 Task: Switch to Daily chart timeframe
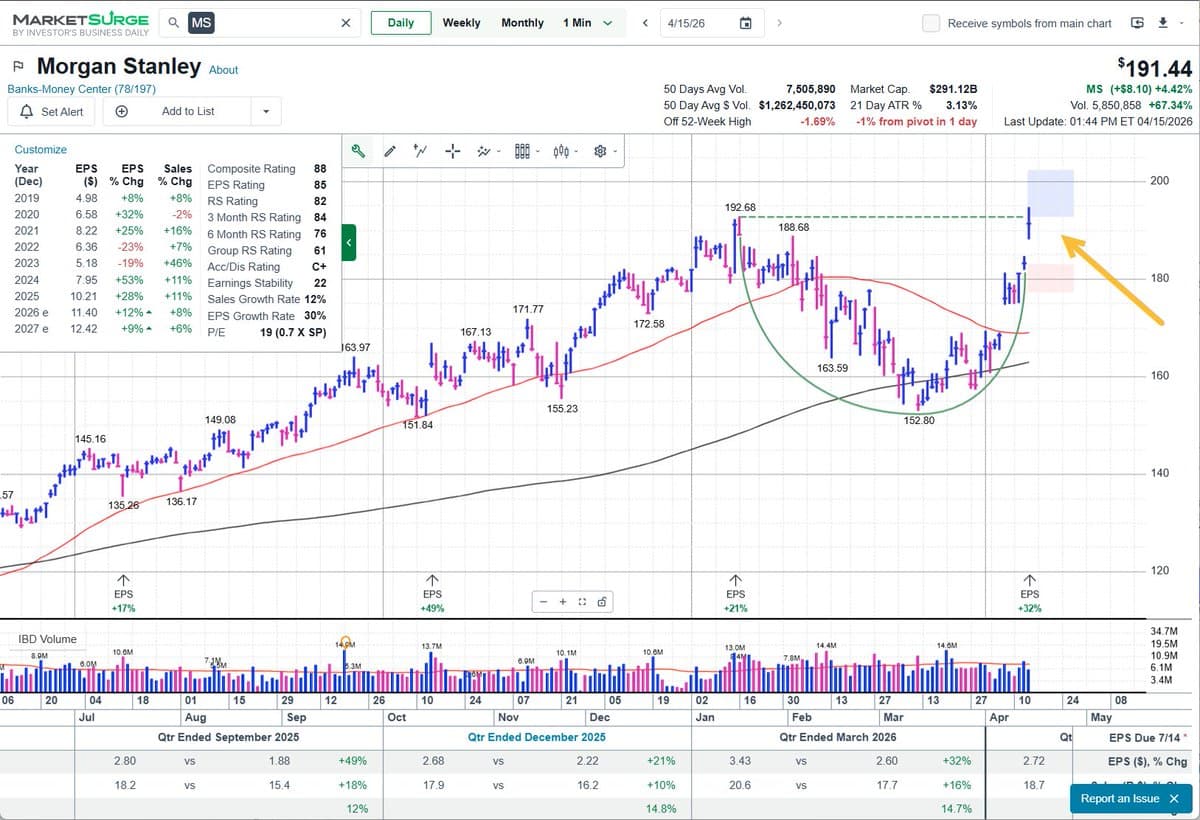(401, 23)
